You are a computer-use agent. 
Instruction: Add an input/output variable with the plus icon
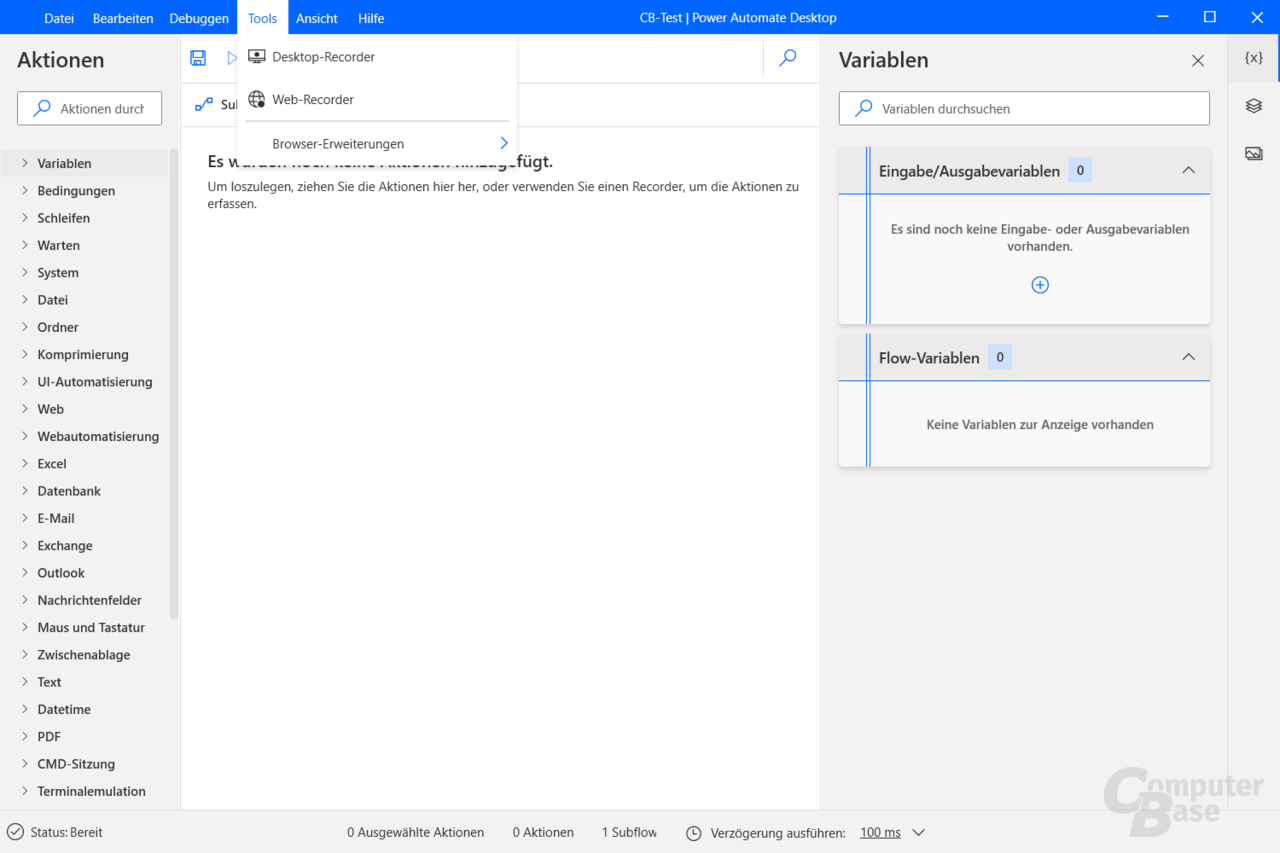tap(1040, 285)
